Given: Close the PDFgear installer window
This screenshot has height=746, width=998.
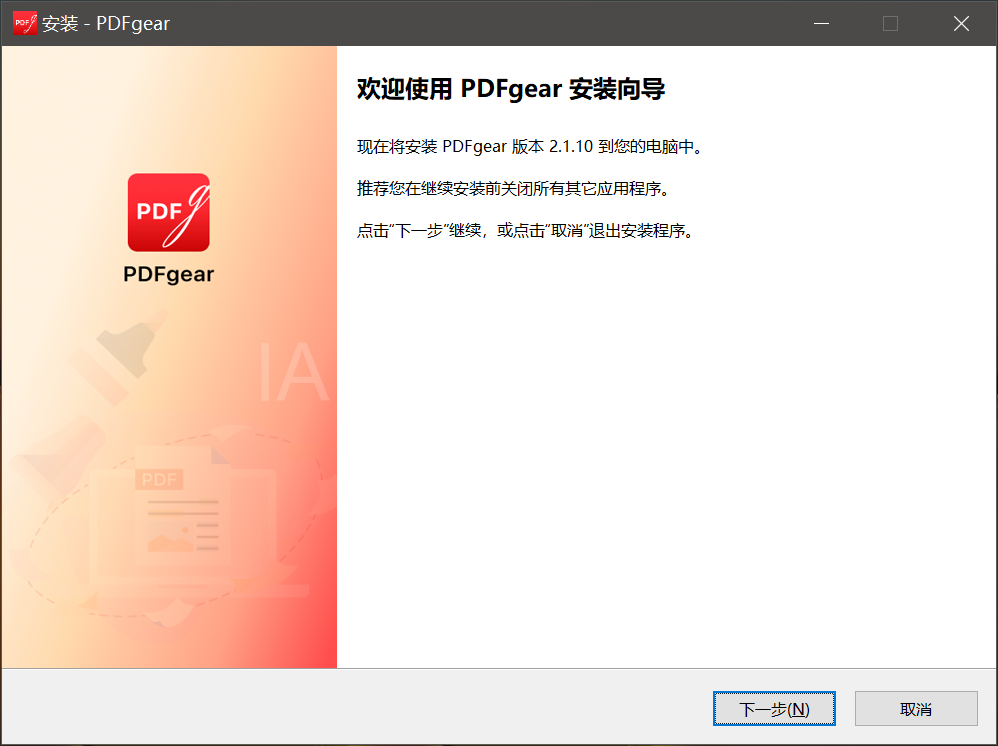Looking at the screenshot, I should [x=961, y=24].
